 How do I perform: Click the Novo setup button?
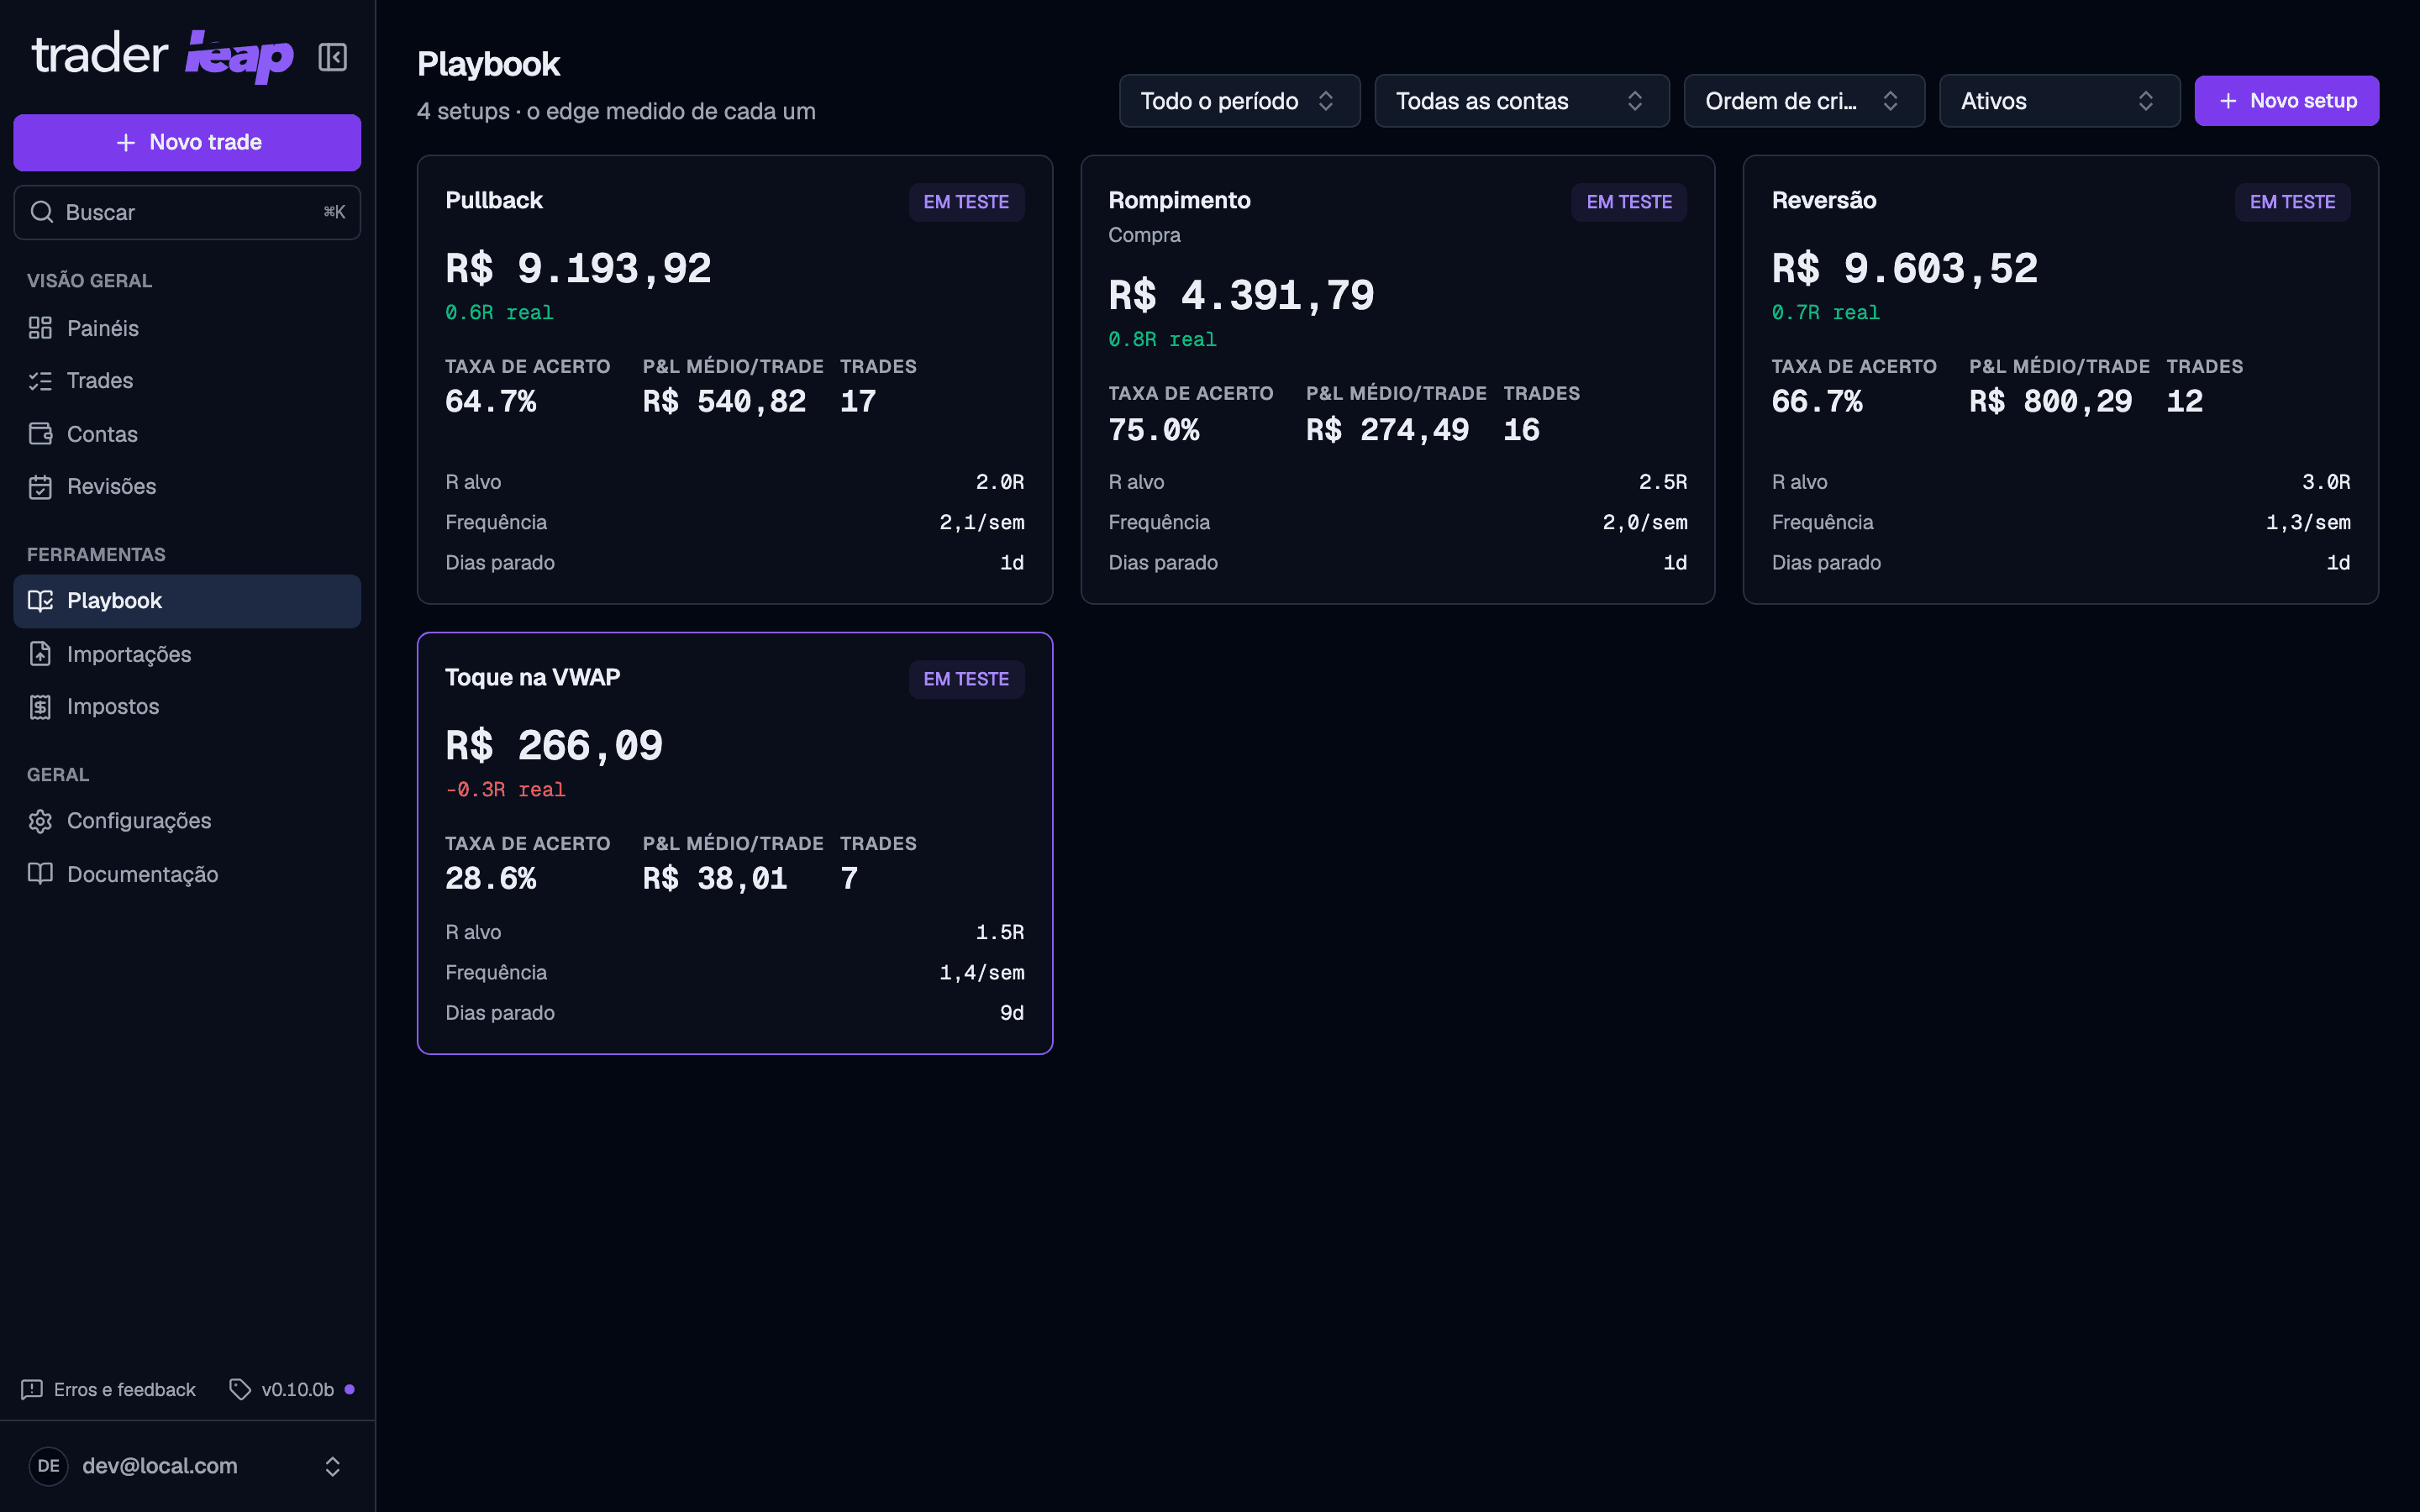tap(2286, 101)
